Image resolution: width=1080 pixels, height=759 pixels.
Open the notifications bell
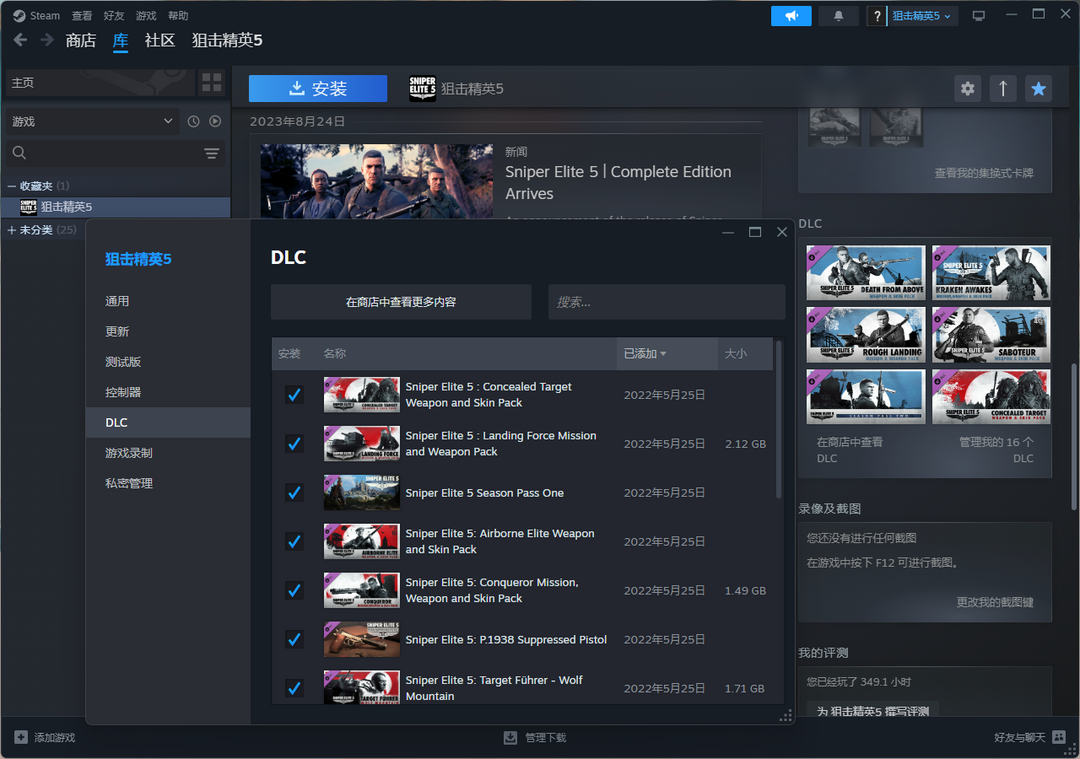(x=838, y=16)
